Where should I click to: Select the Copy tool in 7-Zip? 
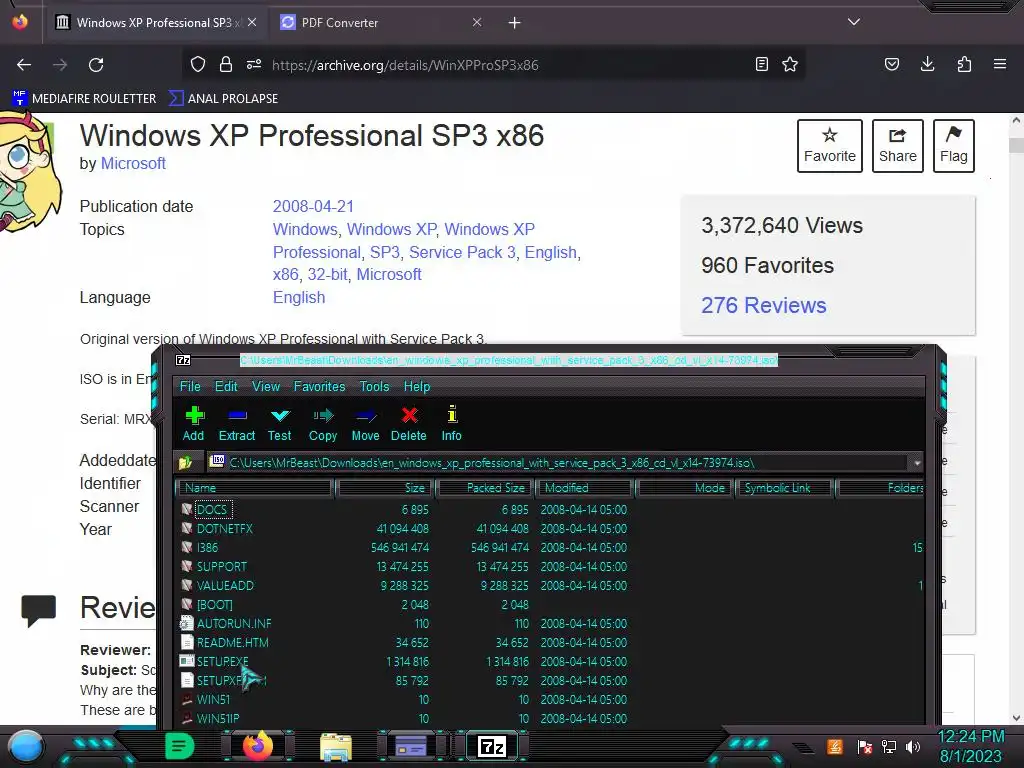[x=323, y=424]
